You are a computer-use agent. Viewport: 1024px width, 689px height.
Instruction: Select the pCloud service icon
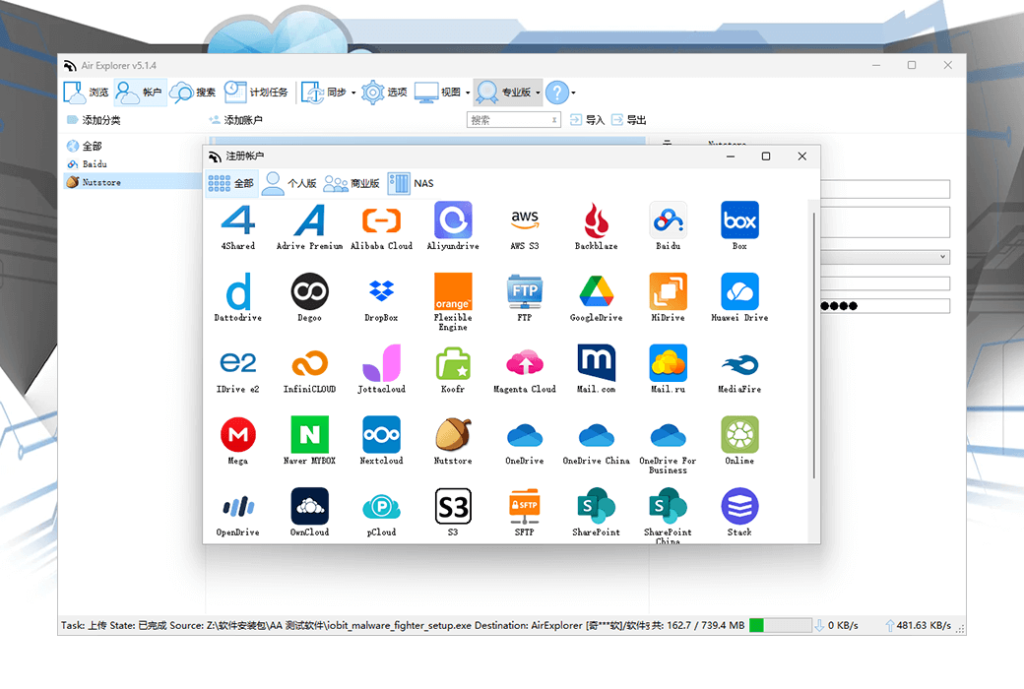point(381,506)
